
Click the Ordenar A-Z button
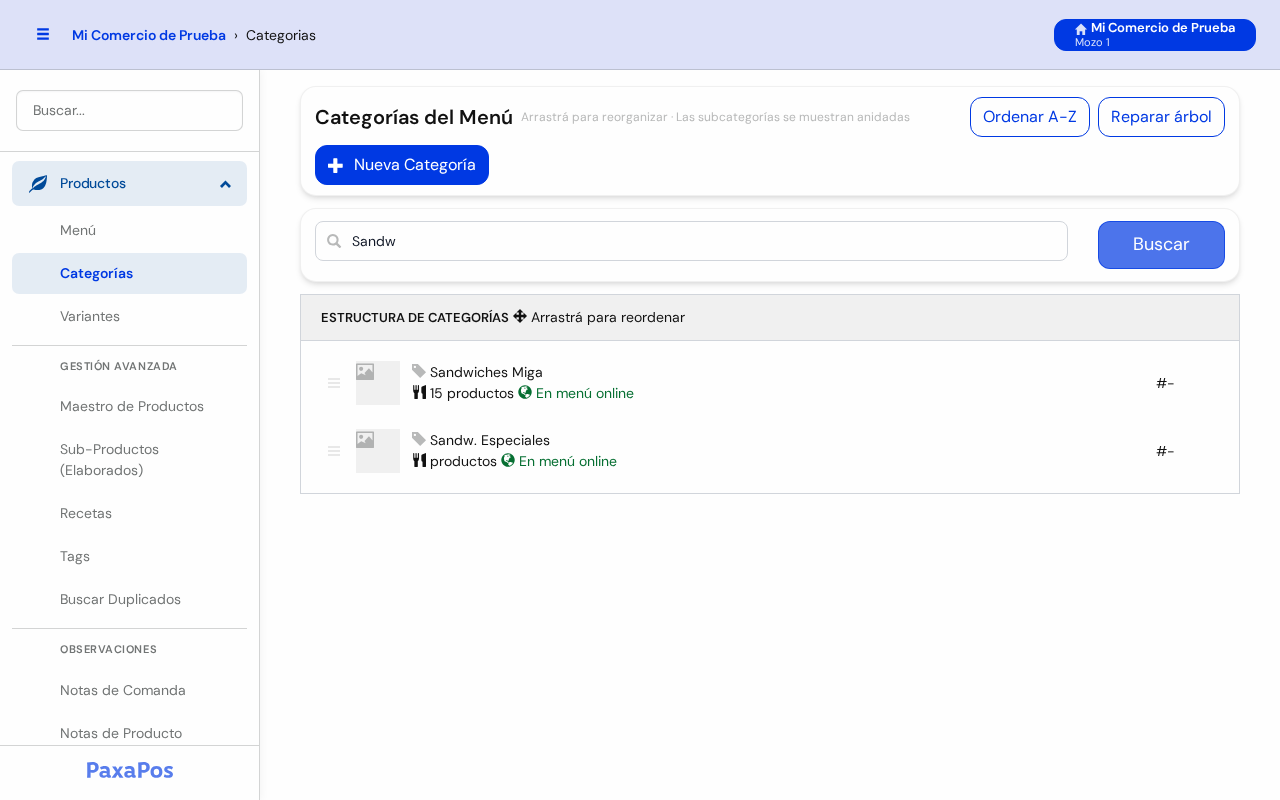click(x=1030, y=117)
